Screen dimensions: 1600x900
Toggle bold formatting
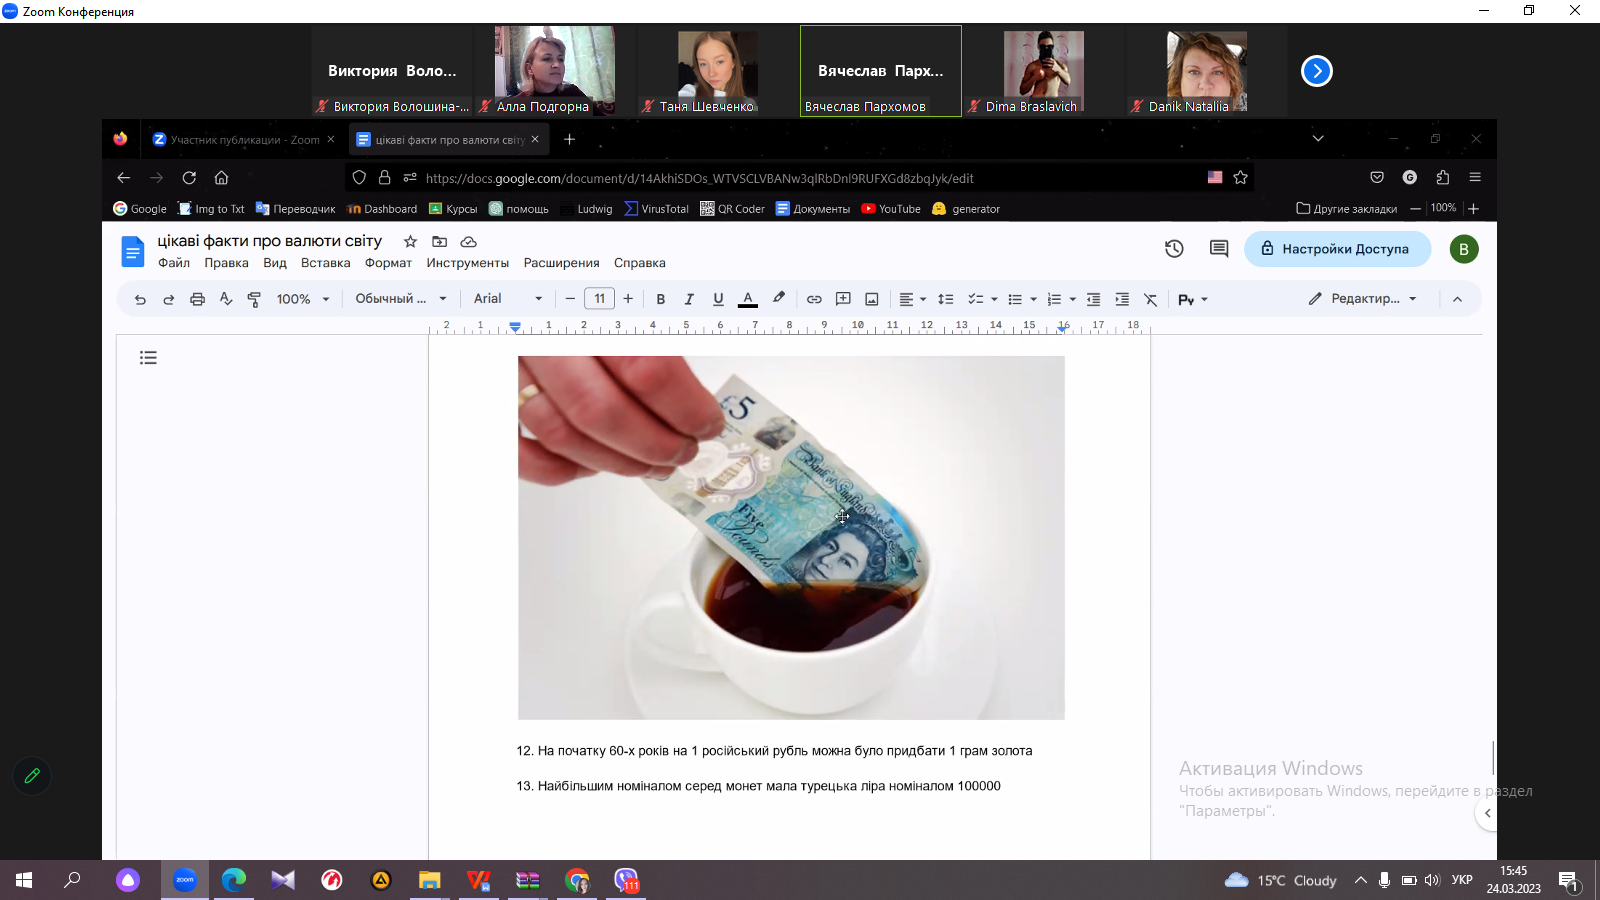660,299
